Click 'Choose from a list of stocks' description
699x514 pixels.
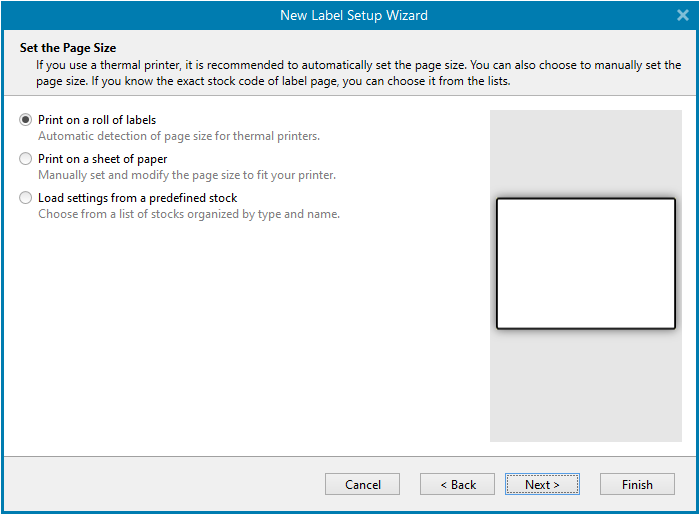click(x=188, y=214)
